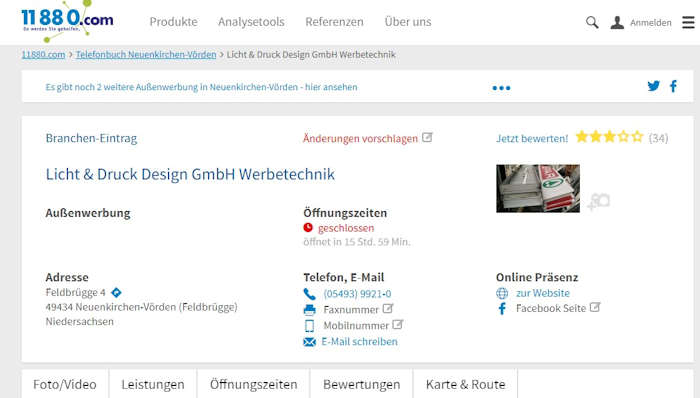Click edit icon next to Faxnummer
Viewport: 700px width, 398px height.
(x=388, y=308)
